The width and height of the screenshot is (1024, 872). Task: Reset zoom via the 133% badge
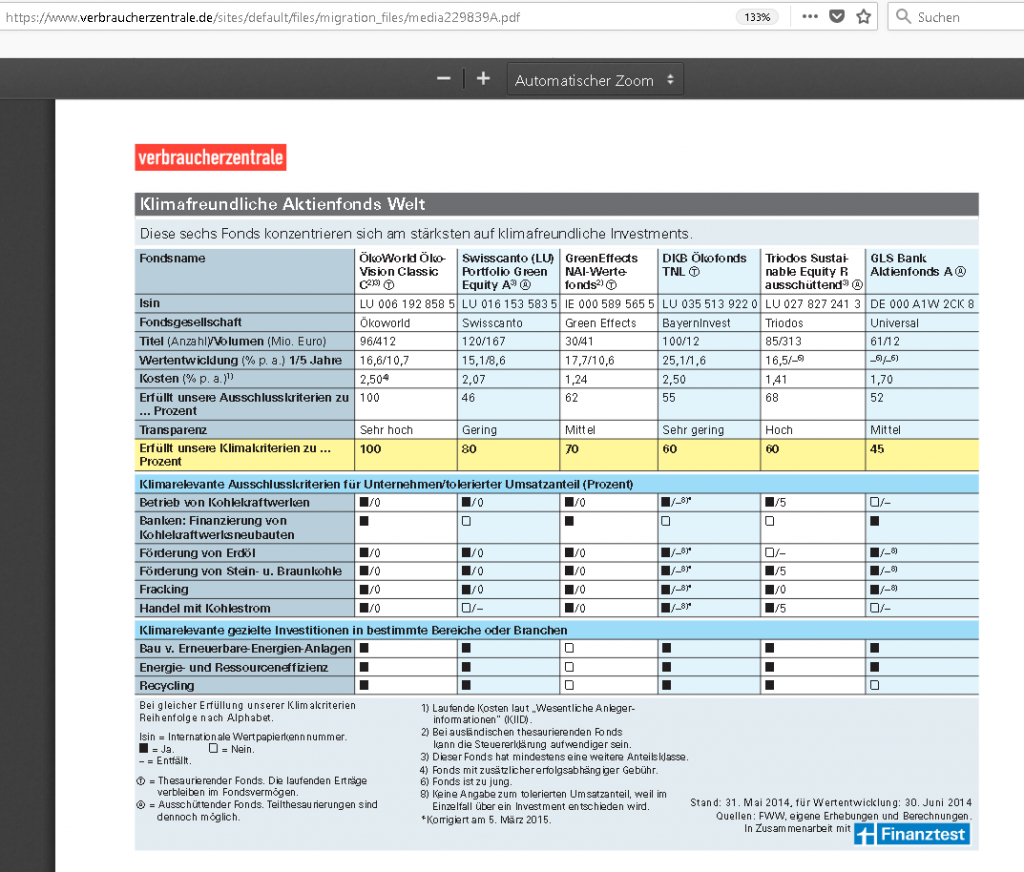[757, 17]
